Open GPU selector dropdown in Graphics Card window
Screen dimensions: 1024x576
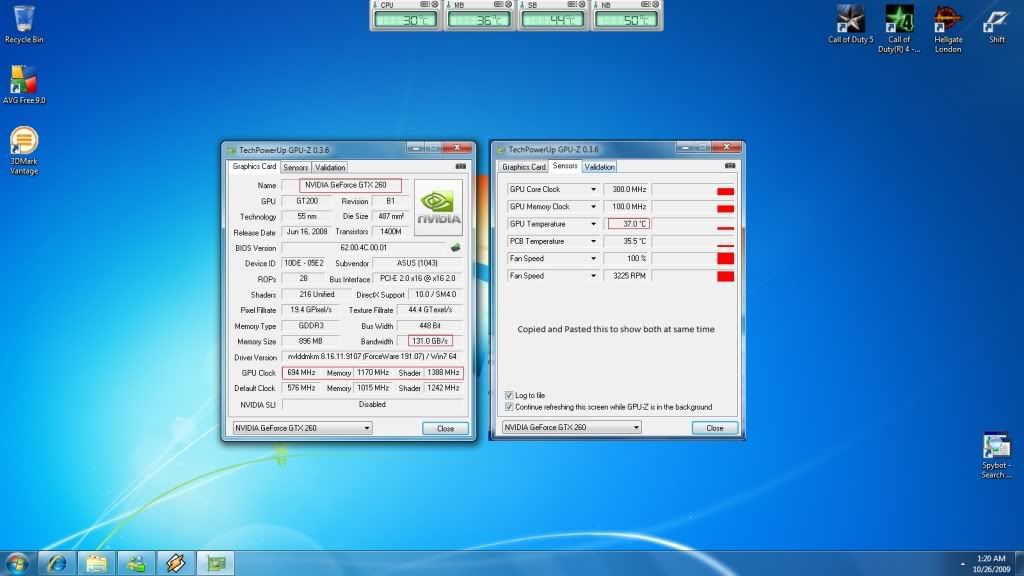(x=302, y=428)
